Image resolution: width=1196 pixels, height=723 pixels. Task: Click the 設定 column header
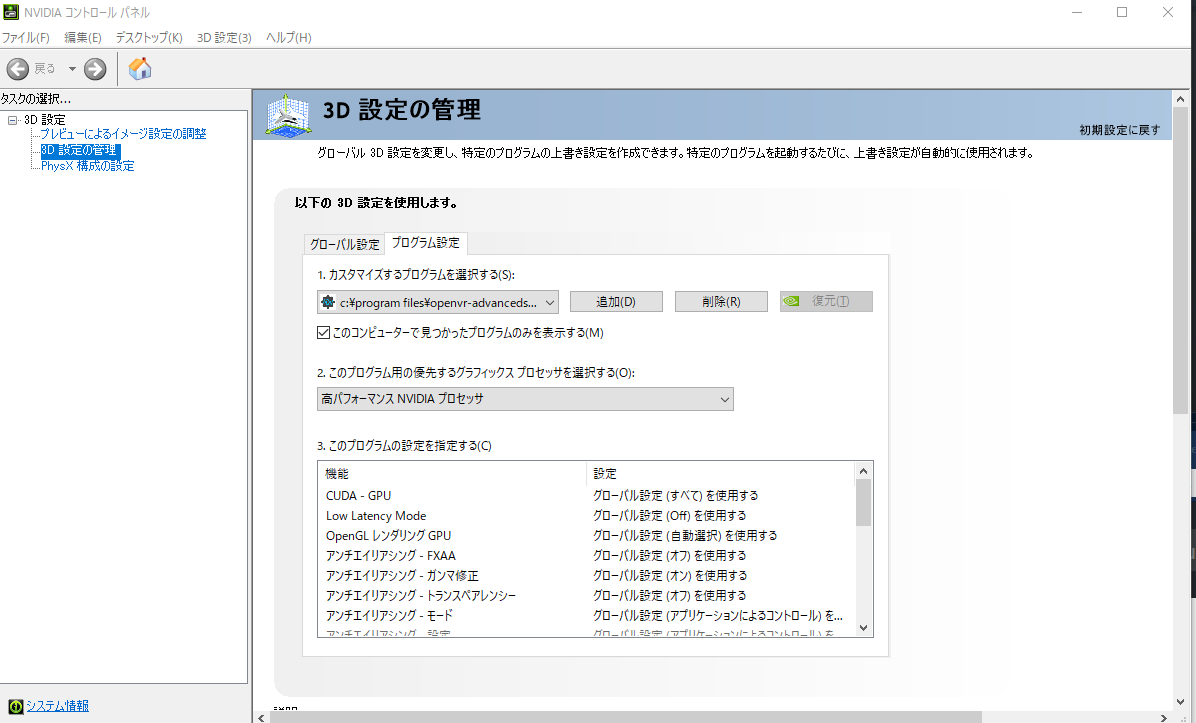720,474
